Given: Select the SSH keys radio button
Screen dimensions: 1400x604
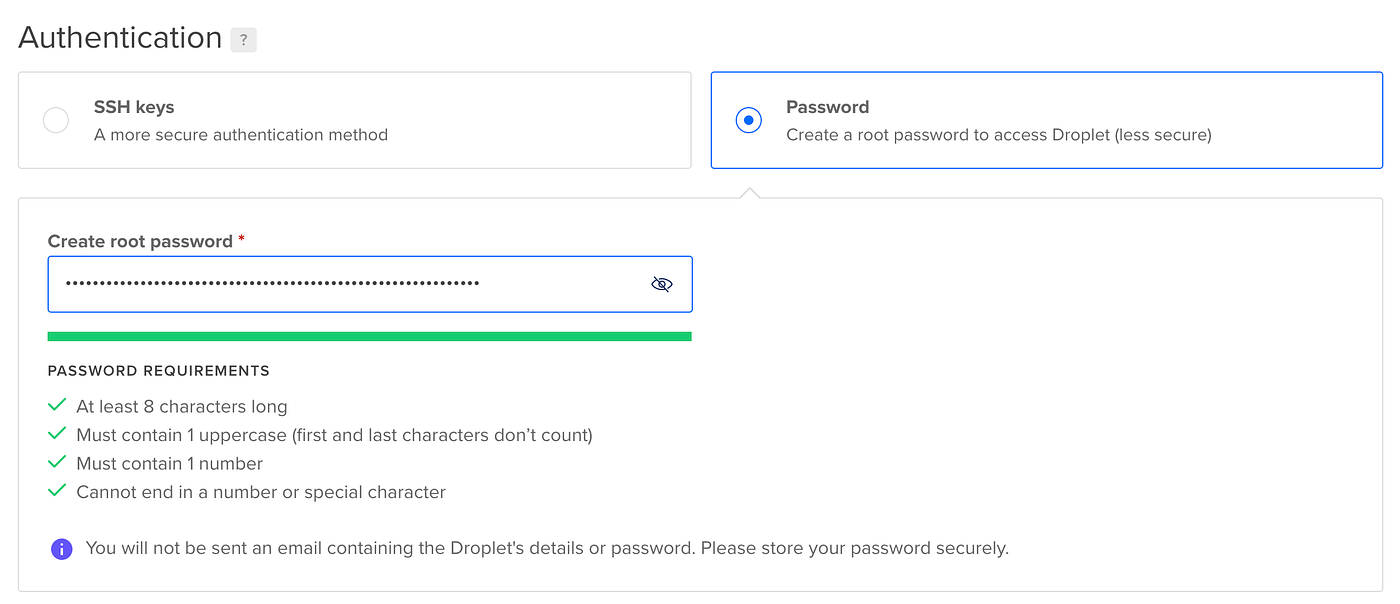Looking at the screenshot, I should pyautogui.click(x=56, y=120).
